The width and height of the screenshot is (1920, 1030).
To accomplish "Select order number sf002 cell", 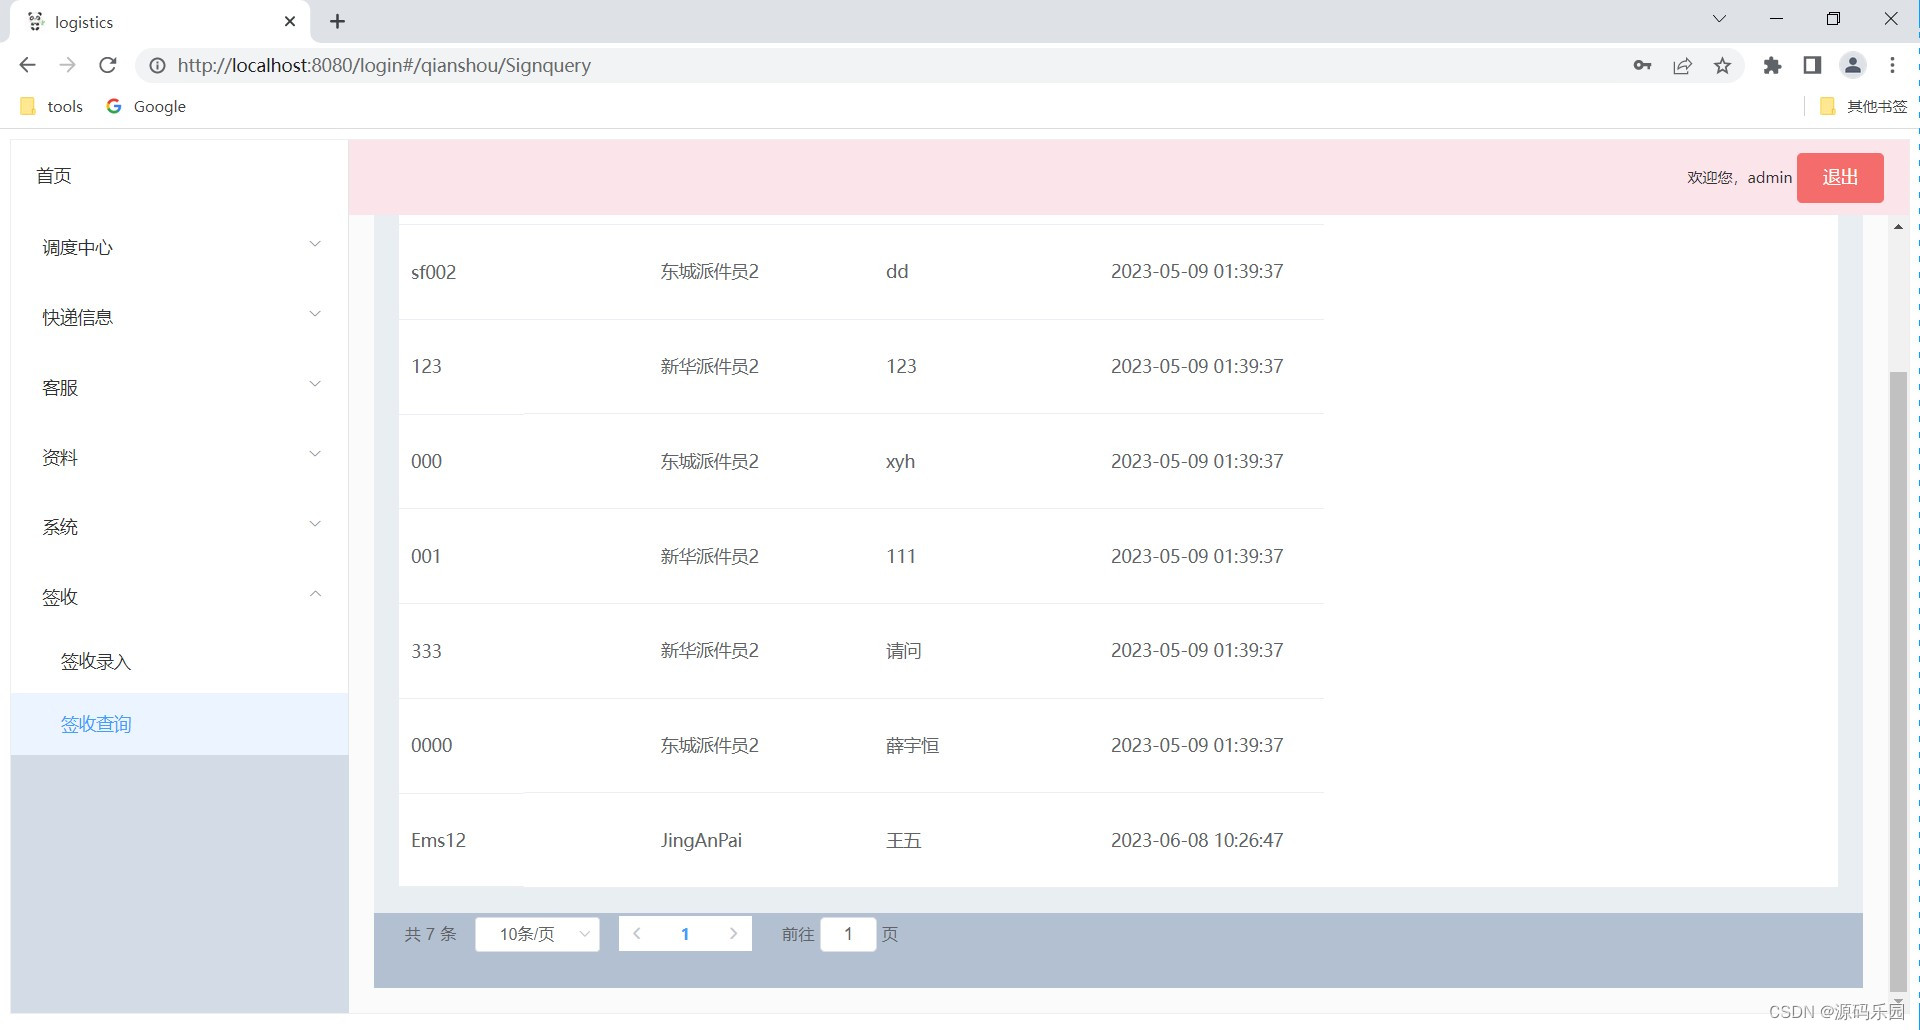I will [x=433, y=272].
